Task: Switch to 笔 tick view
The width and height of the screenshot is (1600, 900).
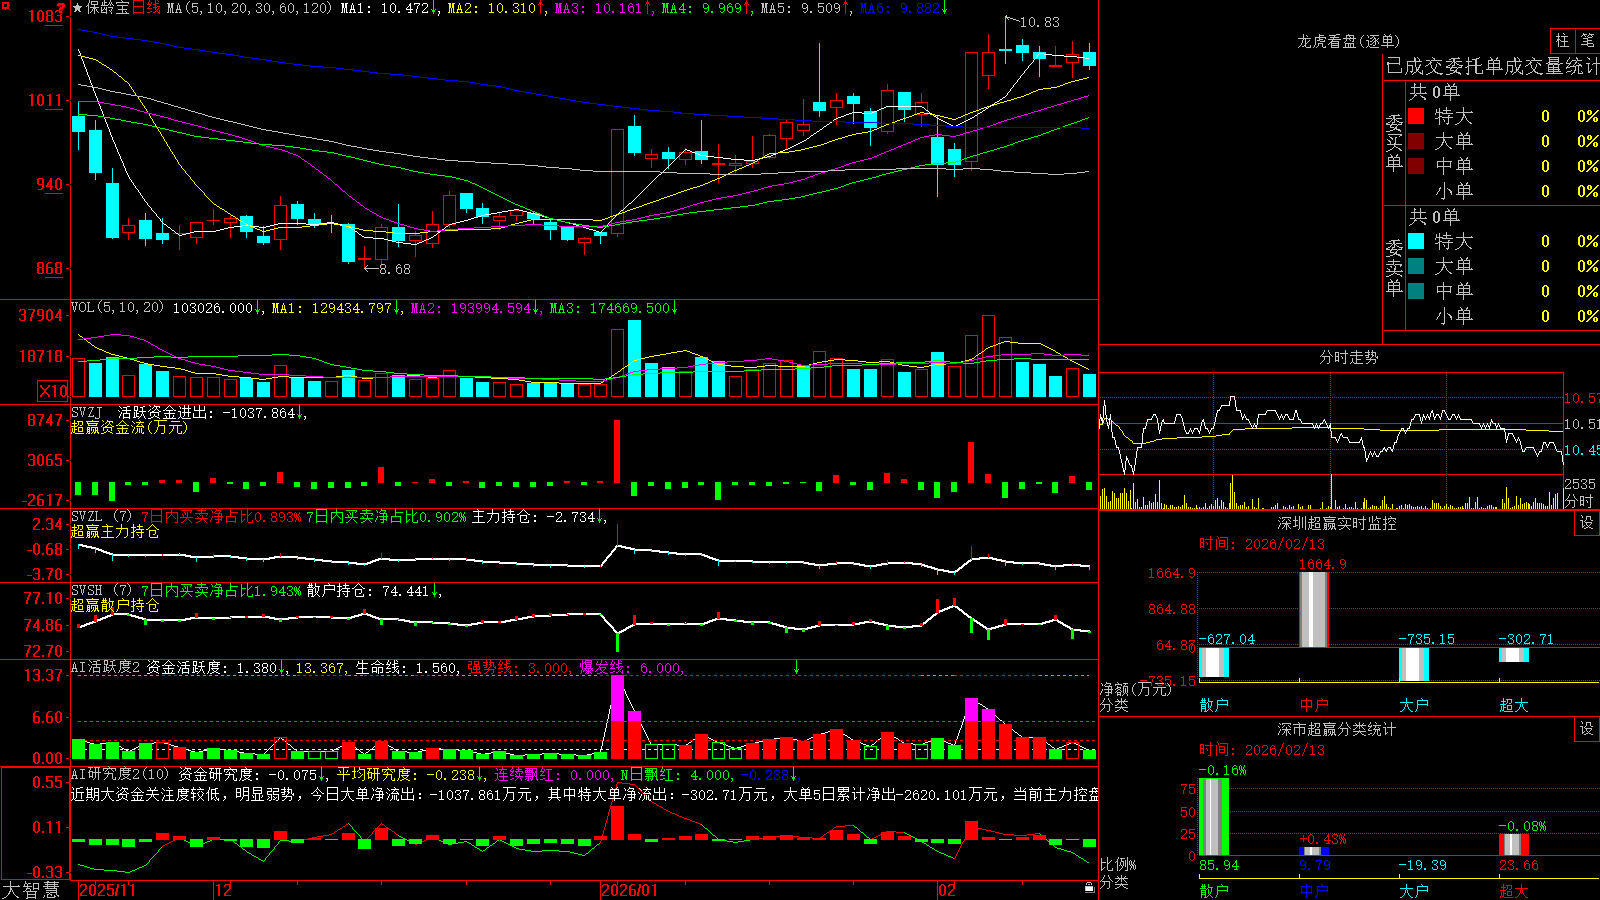Action: [x=1587, y=40]
